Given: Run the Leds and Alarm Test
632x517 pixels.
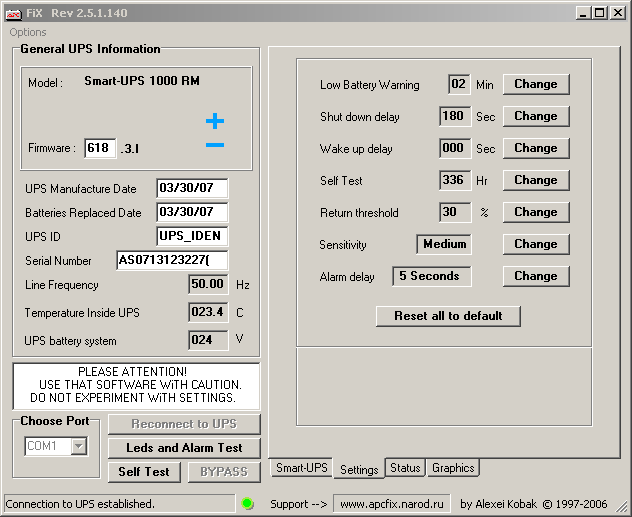Looking at the screenshot, I should (184, 448).
